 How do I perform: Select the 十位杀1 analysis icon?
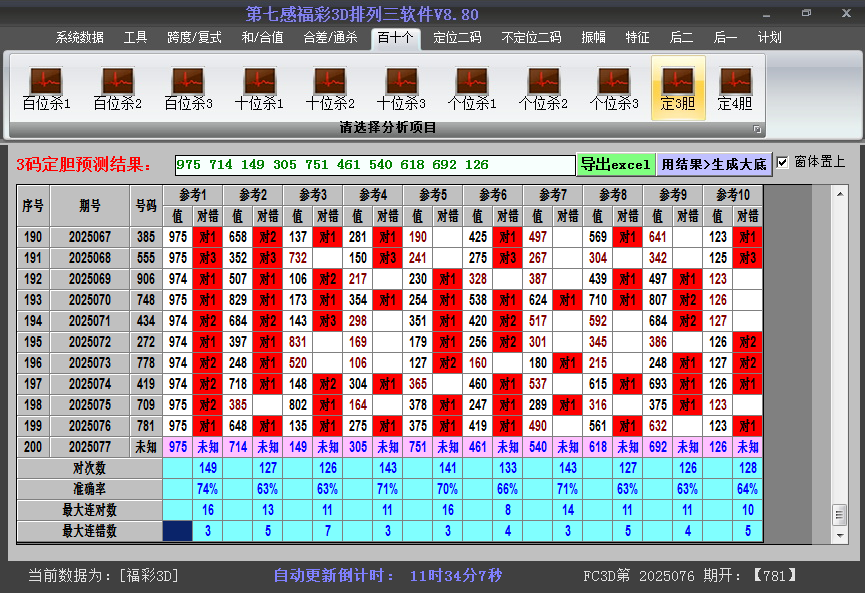(x=259, y=88)
